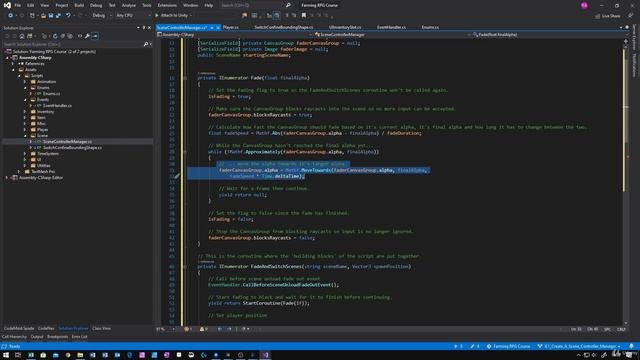
Task: Close the SceneControllerManager.cs tab
Action: point(218,27)
